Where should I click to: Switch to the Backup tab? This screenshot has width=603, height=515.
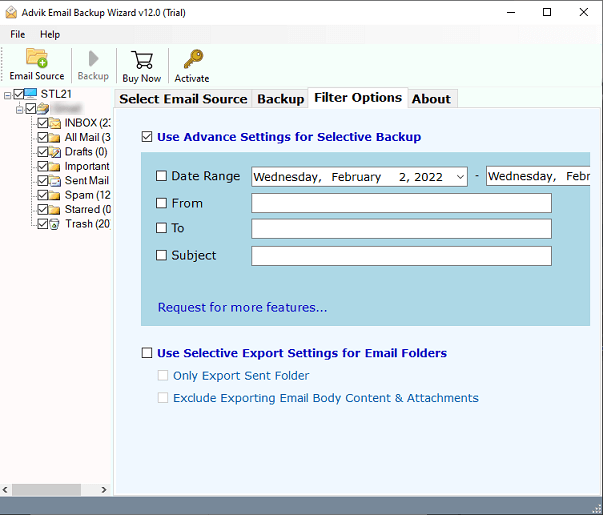(281, 99)
